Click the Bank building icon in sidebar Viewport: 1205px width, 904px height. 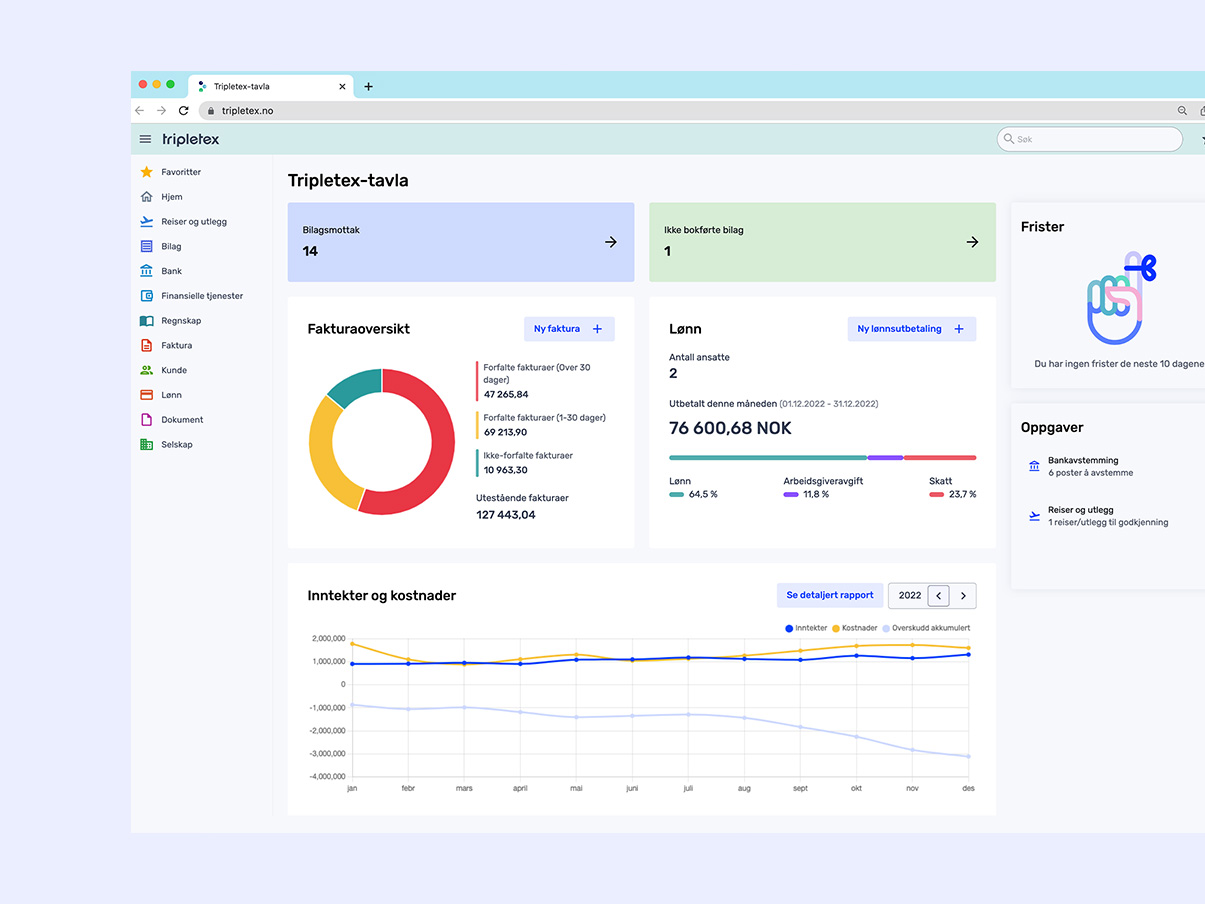(147, 271)
